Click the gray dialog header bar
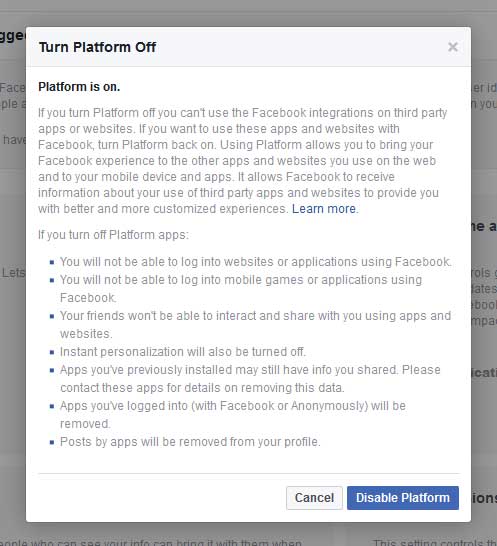This screenshot has width=497, height=546. tap(248, 47)
